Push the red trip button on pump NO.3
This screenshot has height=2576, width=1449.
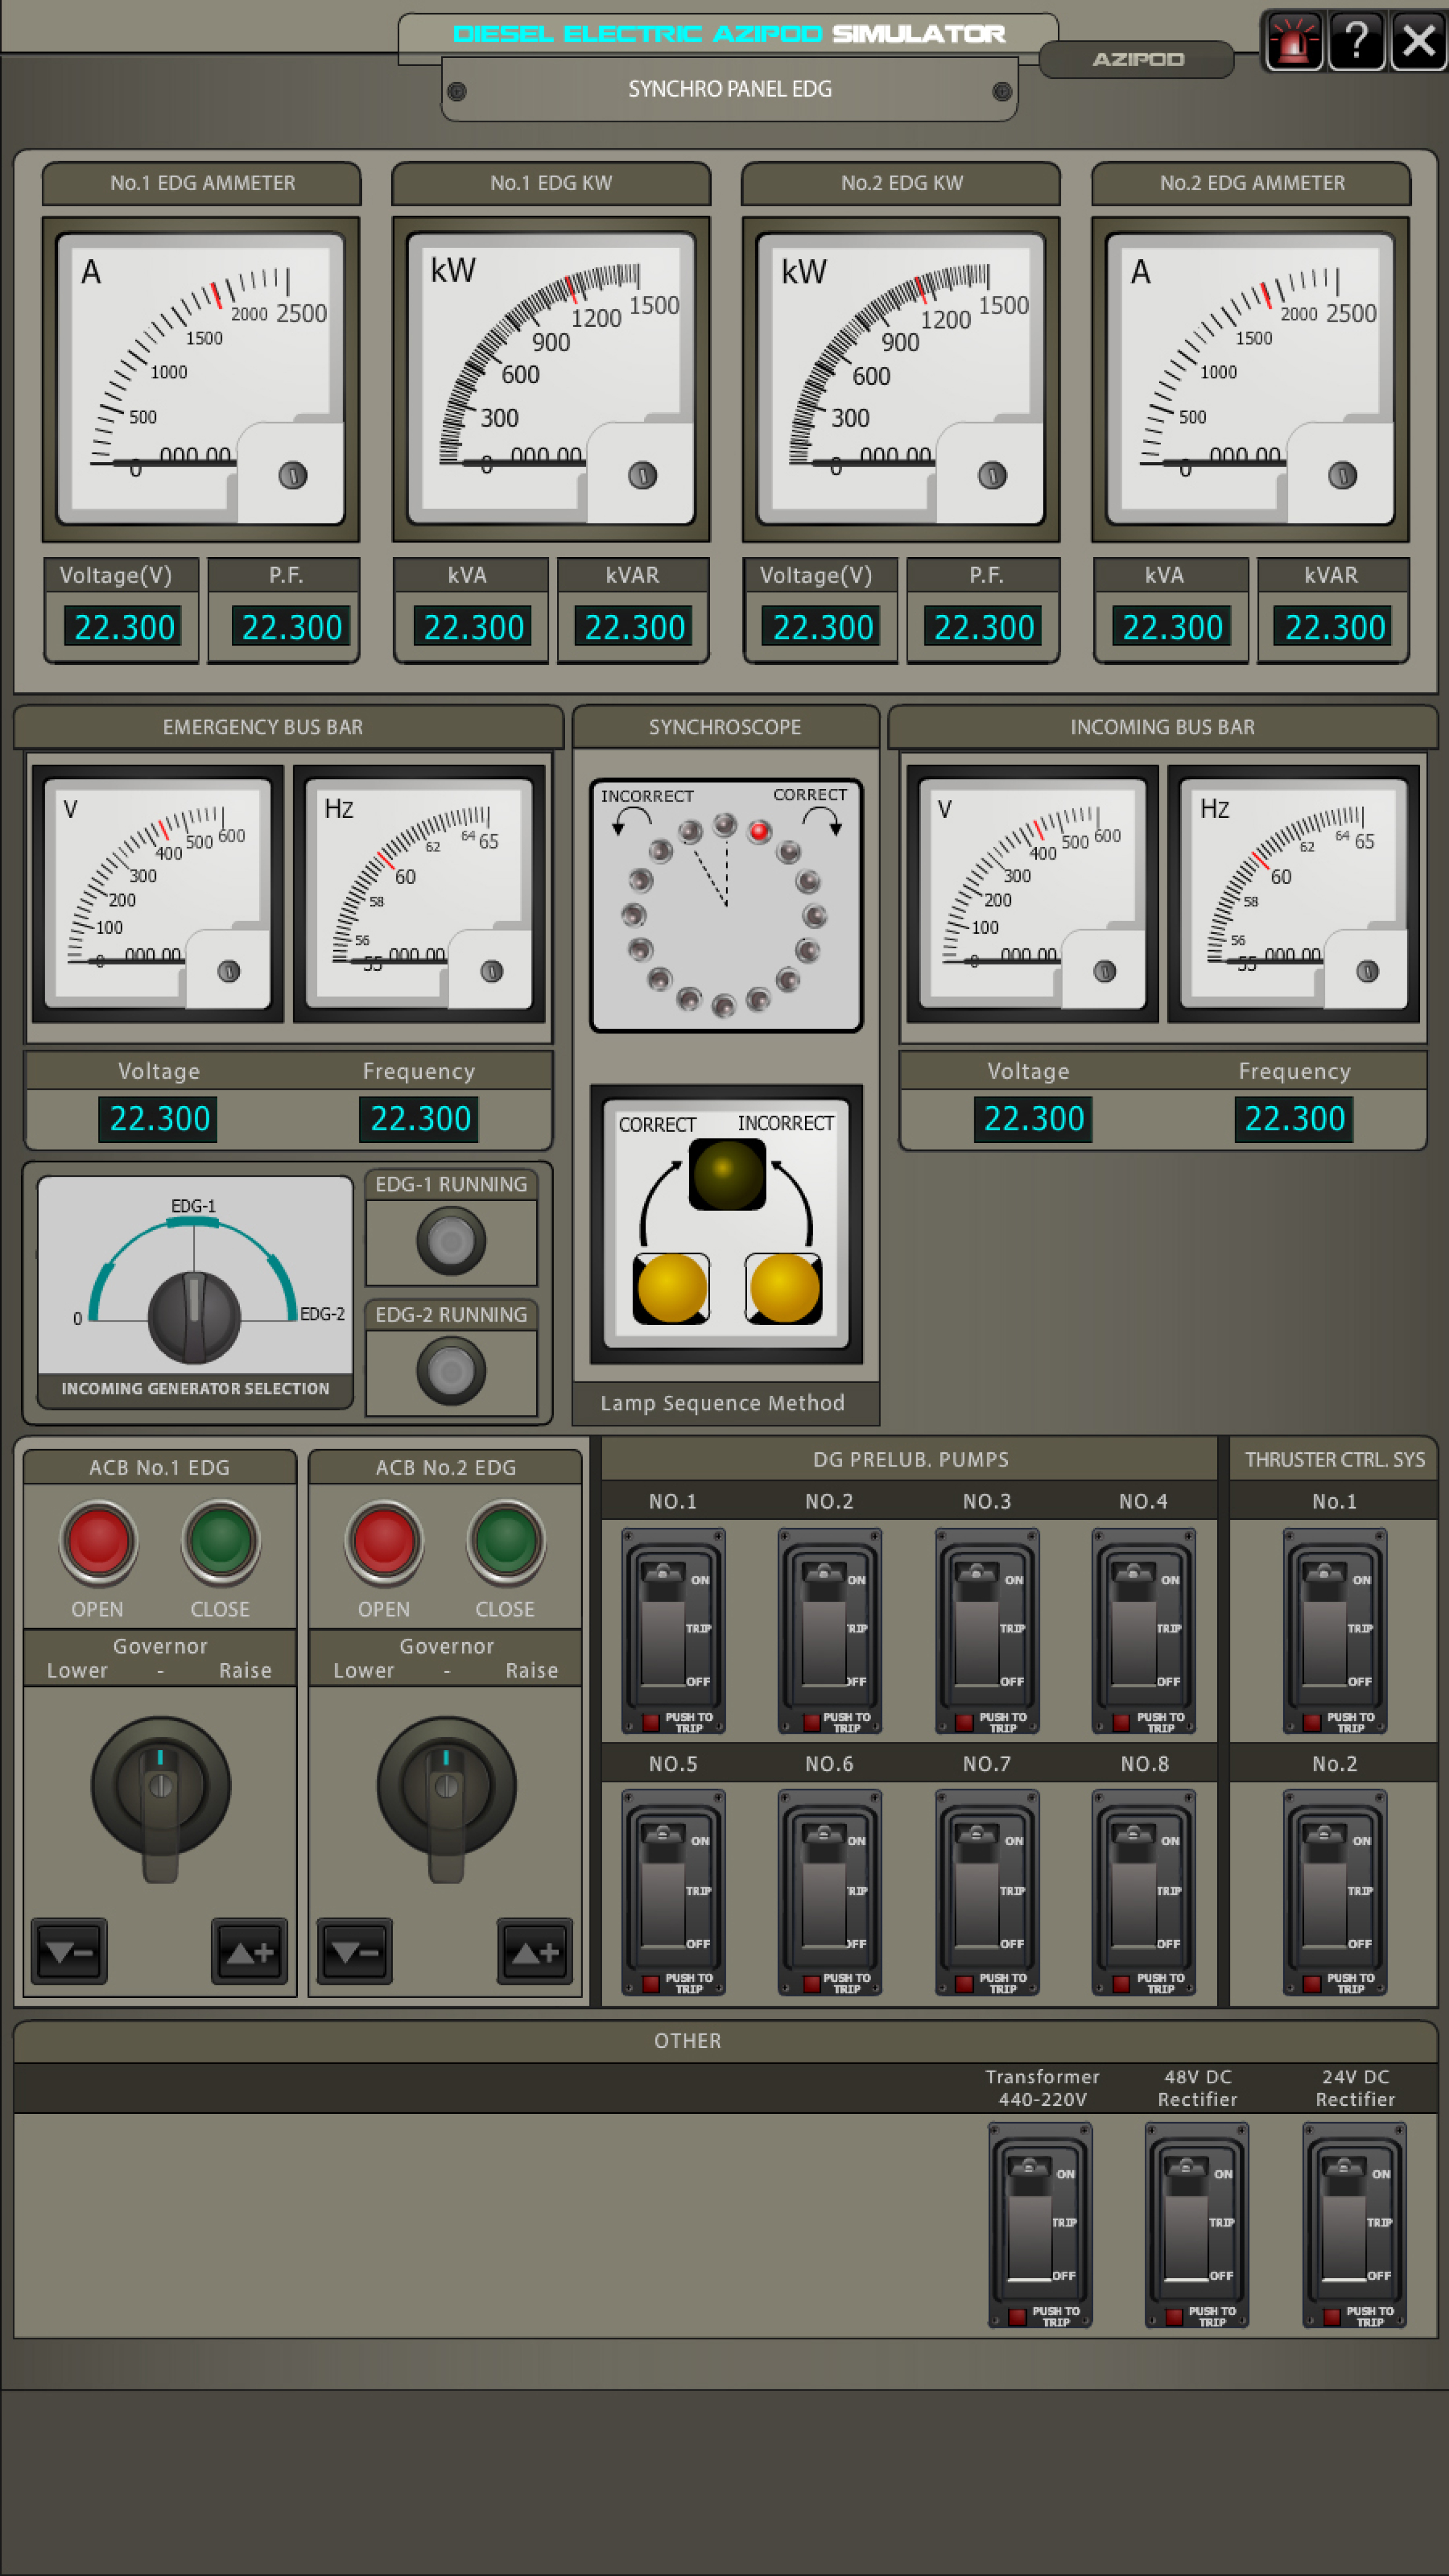click(x=964, y=1722)
